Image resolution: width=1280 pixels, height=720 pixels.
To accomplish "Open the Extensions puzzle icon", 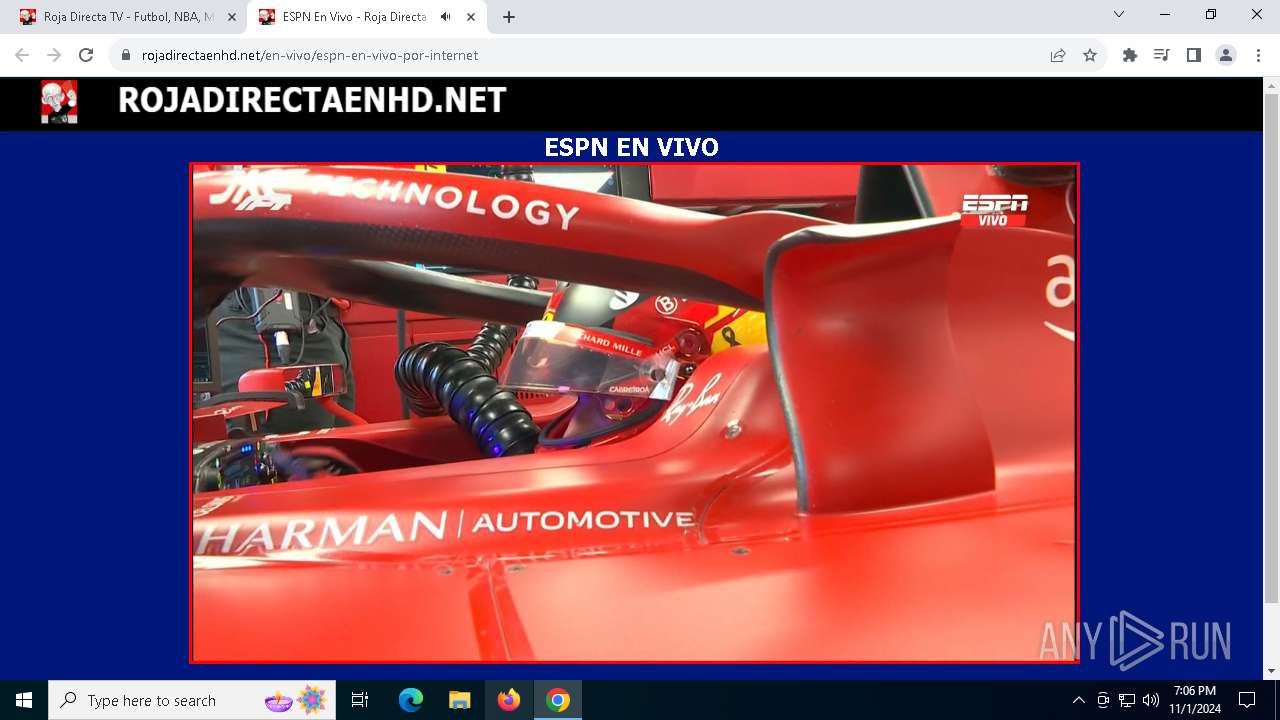I will coord(1130,55).
